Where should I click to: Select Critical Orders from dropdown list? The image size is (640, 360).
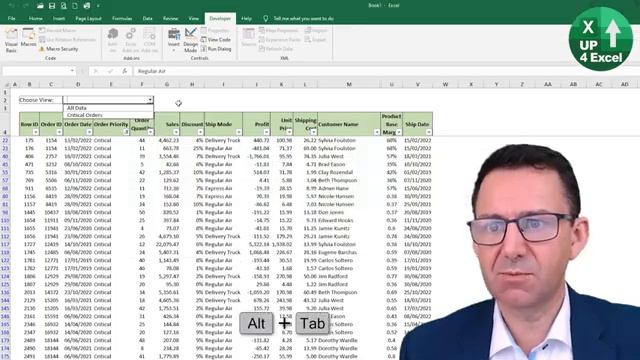click(108, 115)
